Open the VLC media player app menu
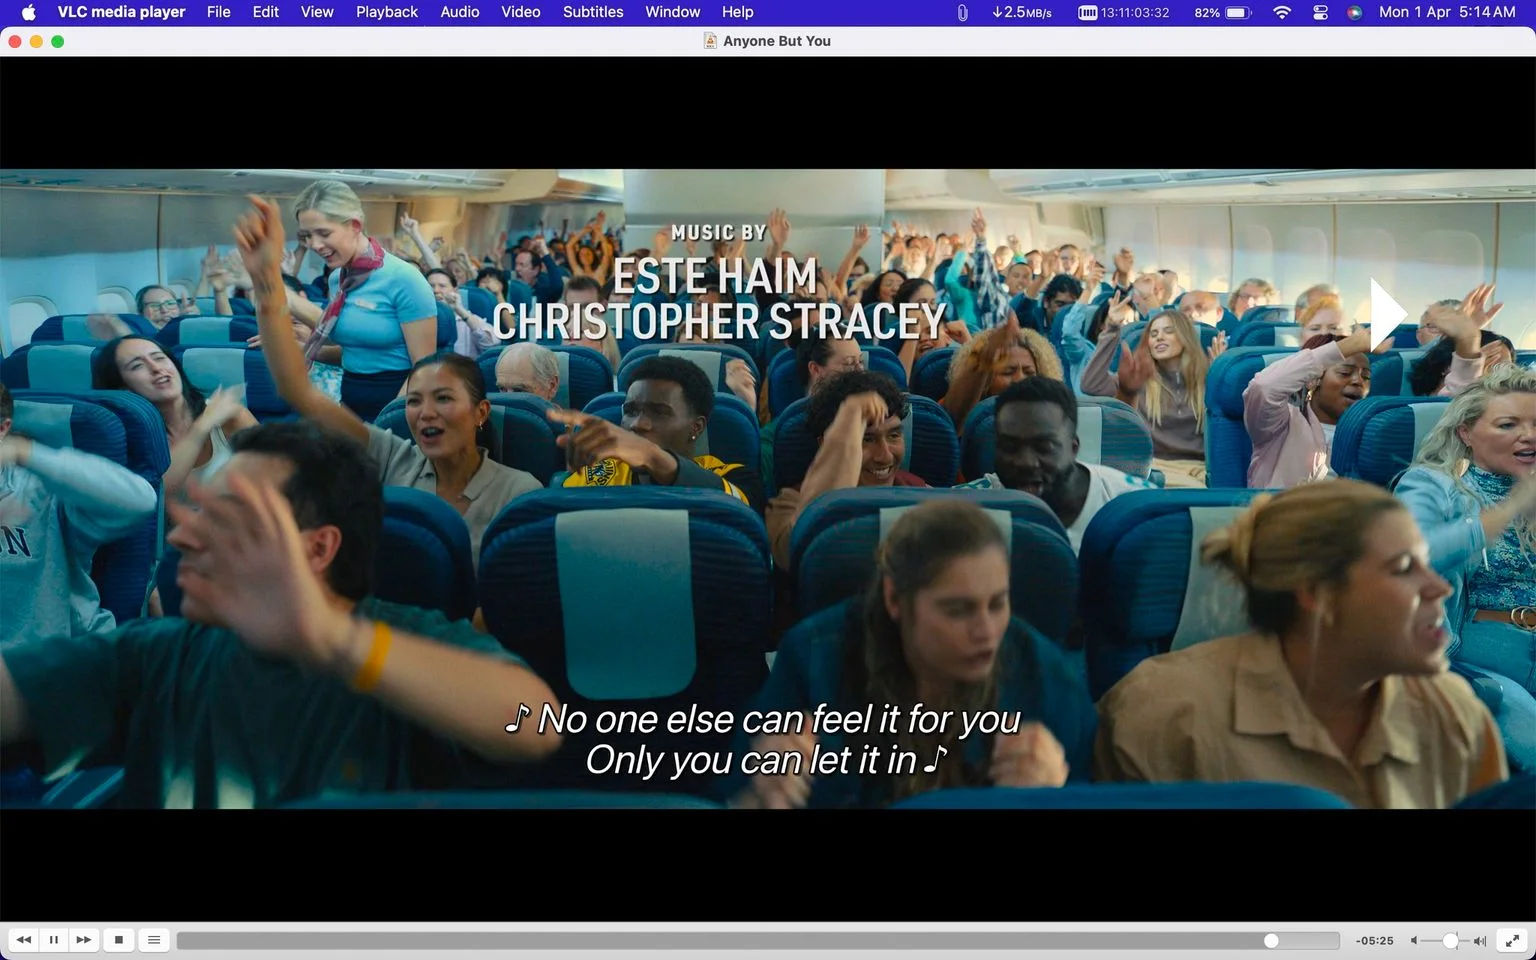Image resolution: width=1536 pixels, height=960 pixels. [121, 12]
